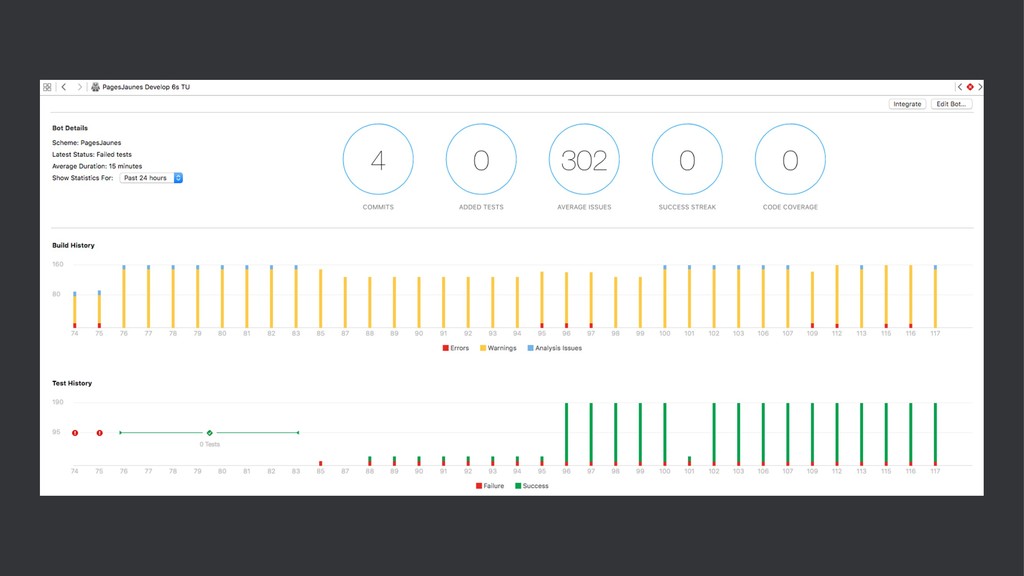Go back with the left arrow
Viewport: 1024px width, 576px height.
coord(64,87)
